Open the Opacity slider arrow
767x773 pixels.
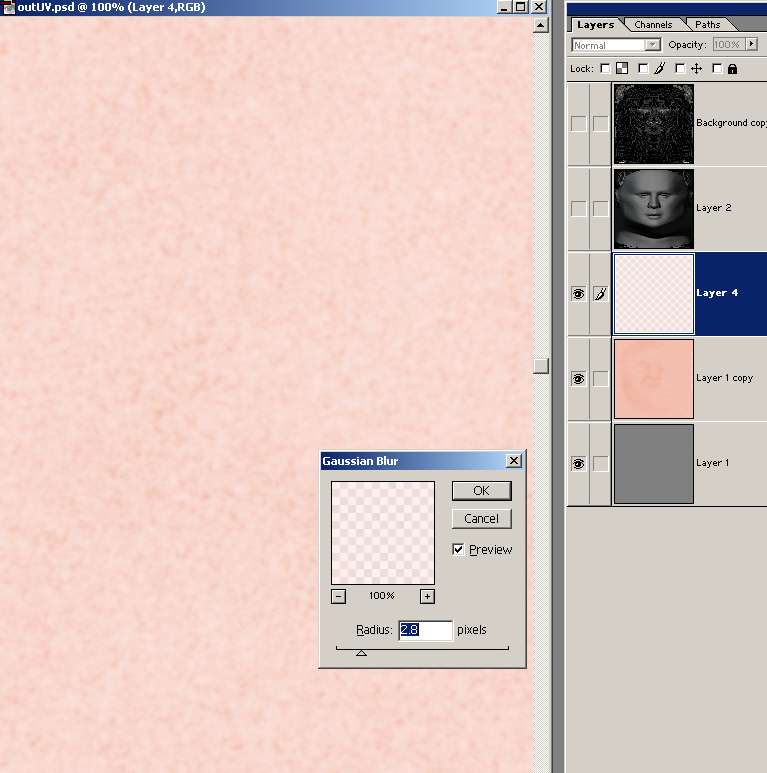[751, 45]
